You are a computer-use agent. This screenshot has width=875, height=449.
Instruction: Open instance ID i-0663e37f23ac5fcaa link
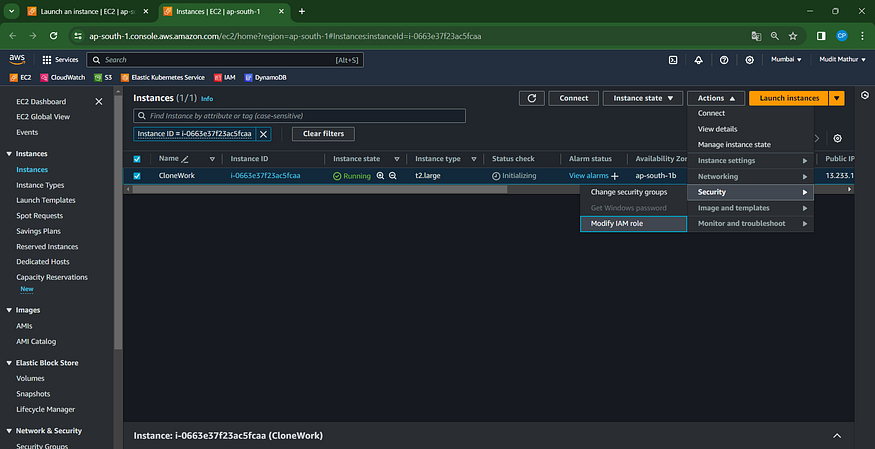click(x=265, y=176)
